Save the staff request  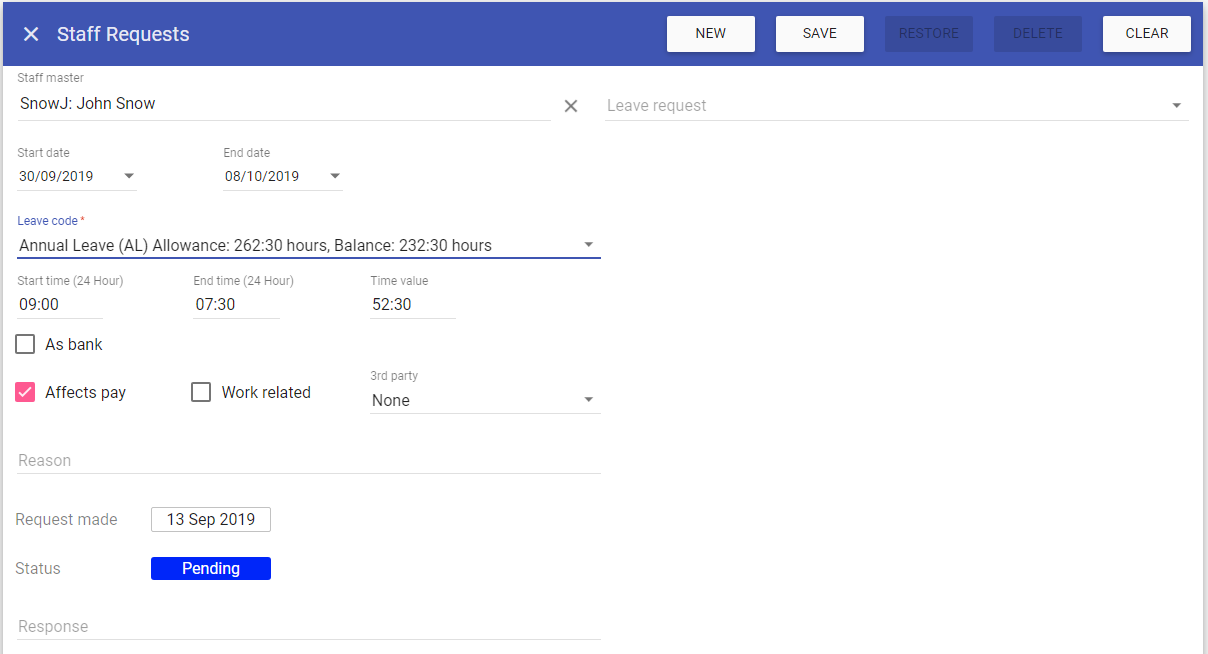[x=819, y=34]
